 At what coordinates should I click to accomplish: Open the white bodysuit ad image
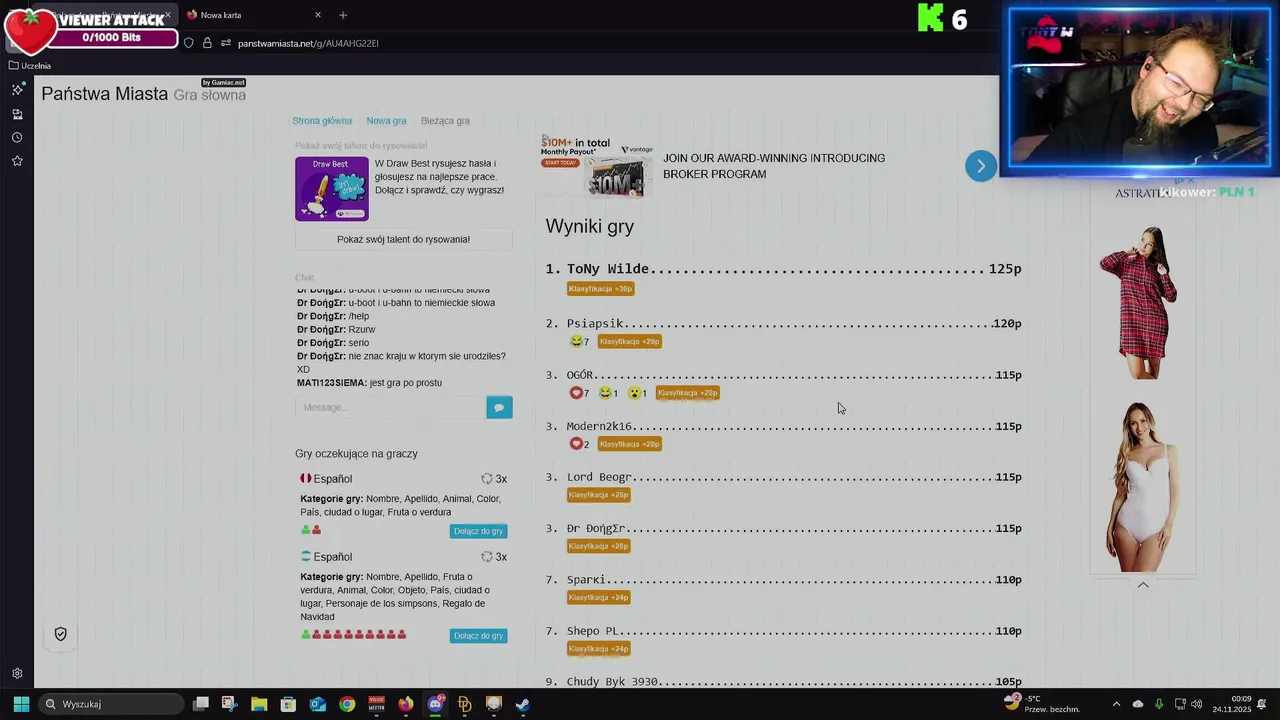(x=1142, y=487)
